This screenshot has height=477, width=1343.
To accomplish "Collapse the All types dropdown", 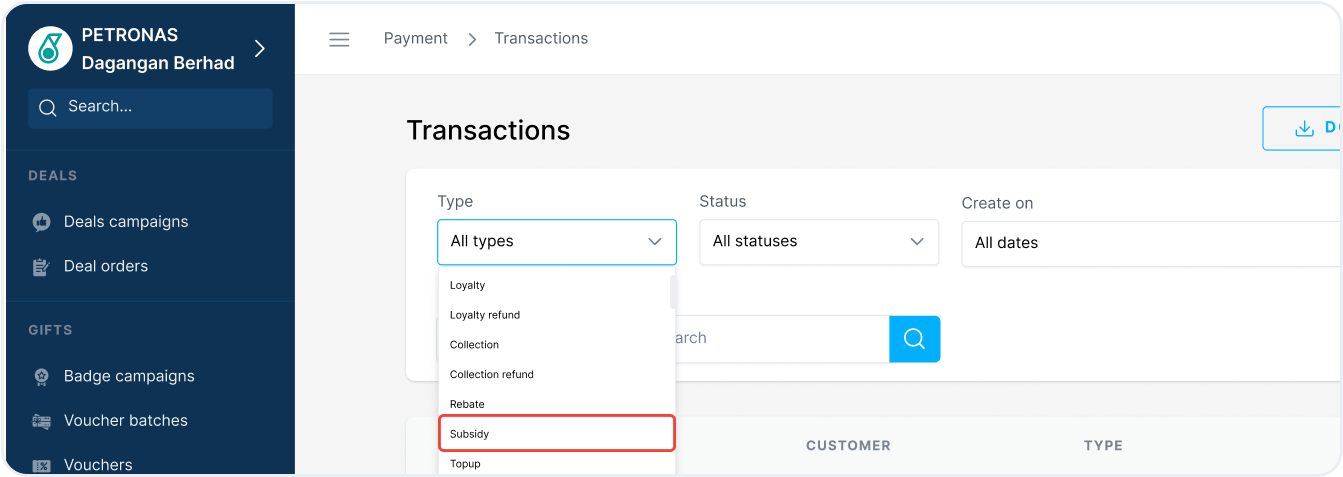I will [556, 242].
